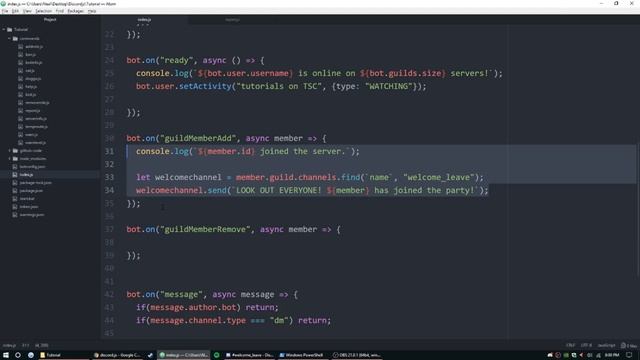Collapse the Tutorial root folder arrow

4,29
